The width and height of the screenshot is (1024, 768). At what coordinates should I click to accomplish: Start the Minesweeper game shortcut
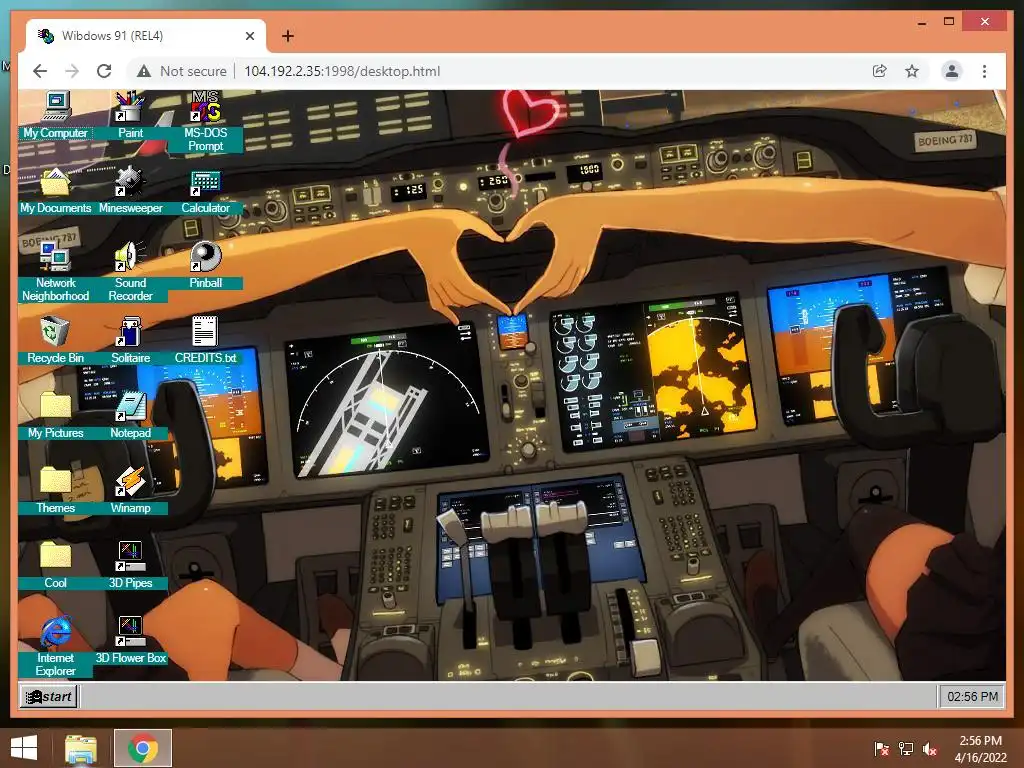coord(130,191)
